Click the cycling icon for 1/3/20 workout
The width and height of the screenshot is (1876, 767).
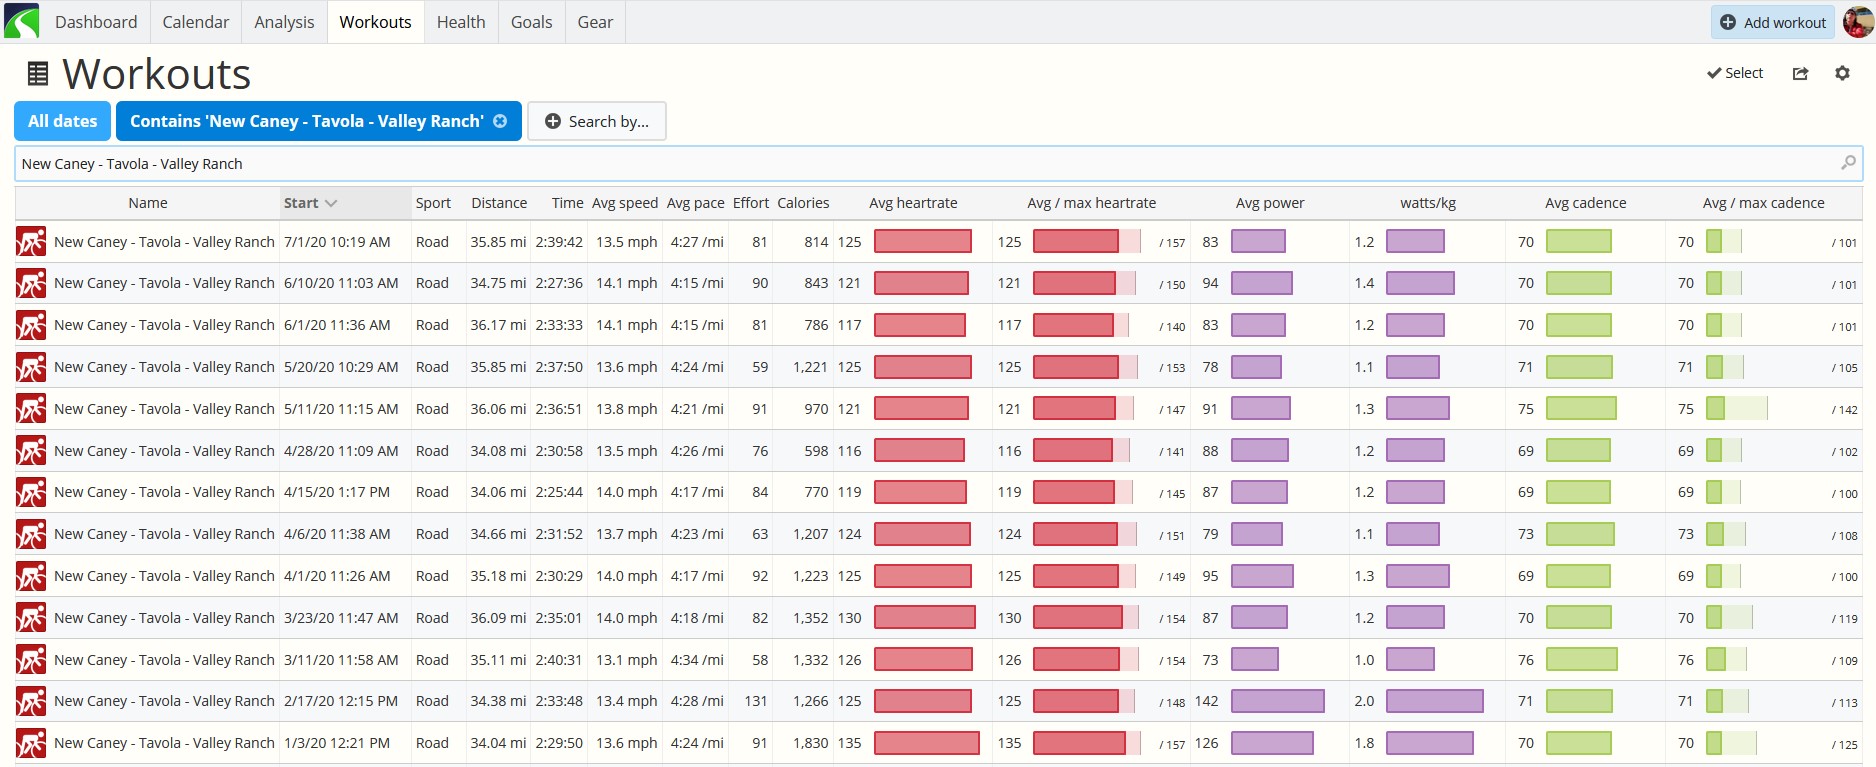tap(31, 743)
